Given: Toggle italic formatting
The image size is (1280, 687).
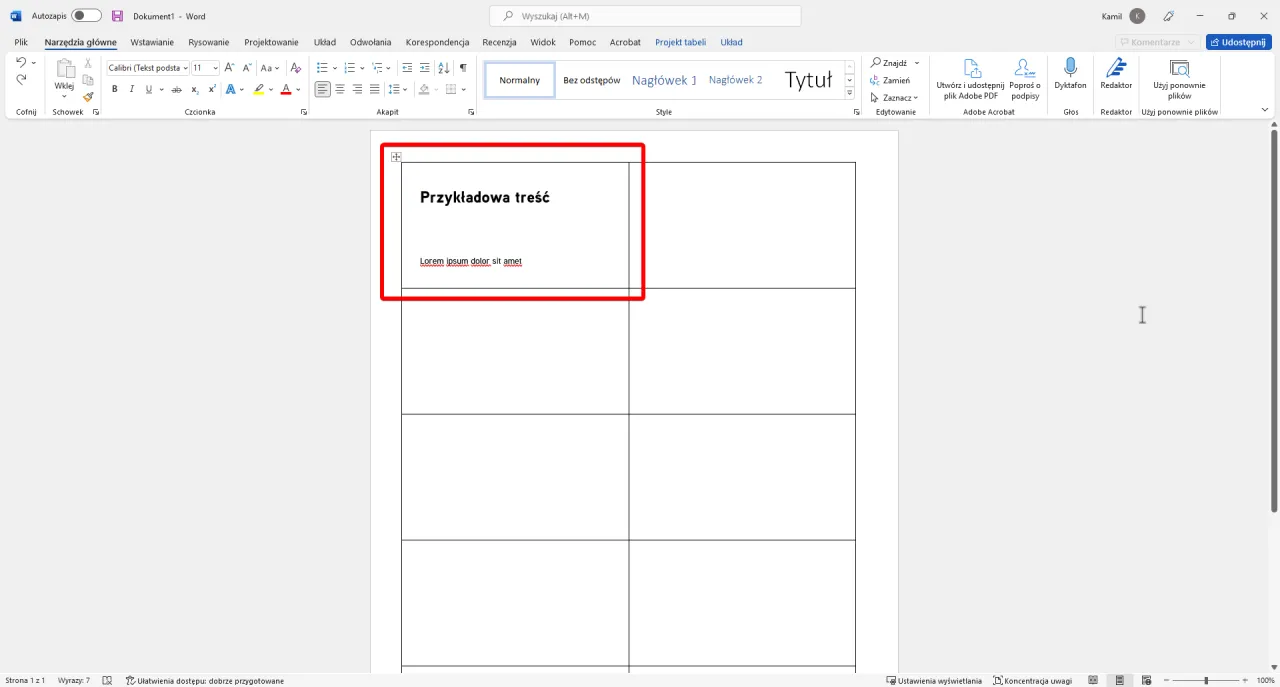Looking at the screenshot, I should tap(131, 89).
